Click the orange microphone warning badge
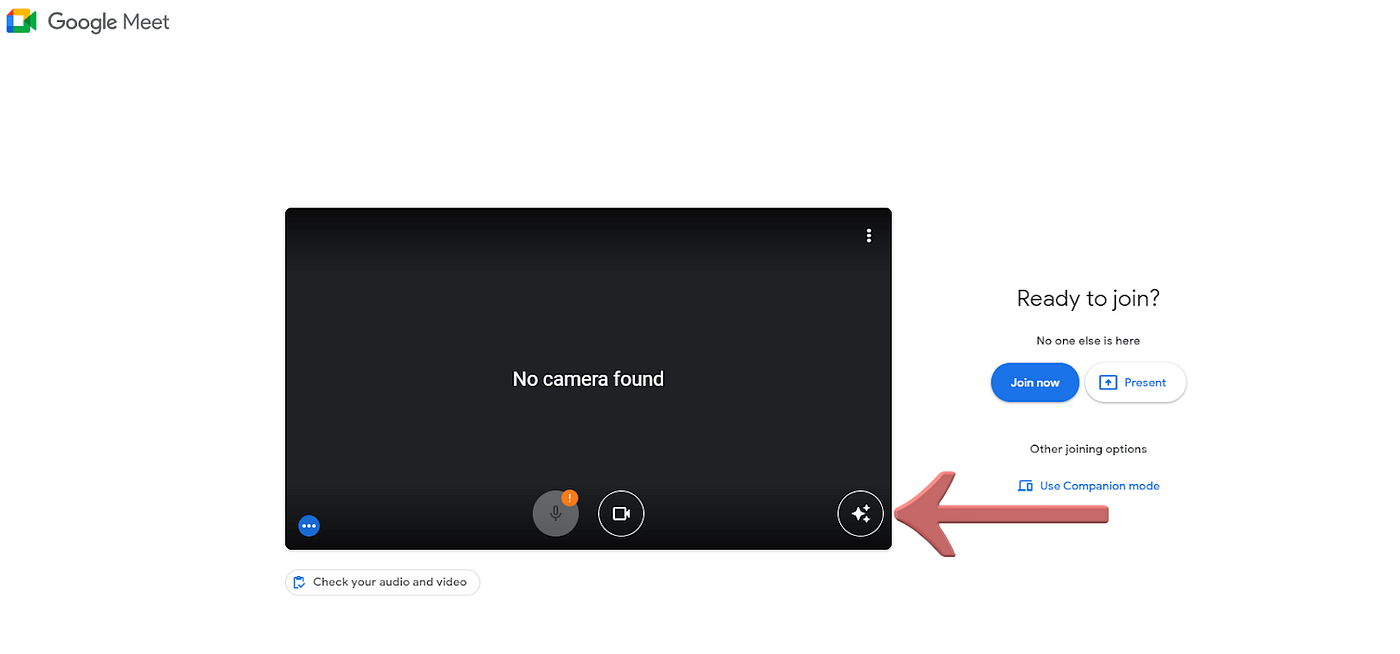Viewport: 1400px width, 654px height. pyautogui.click(x=570, y=496)
